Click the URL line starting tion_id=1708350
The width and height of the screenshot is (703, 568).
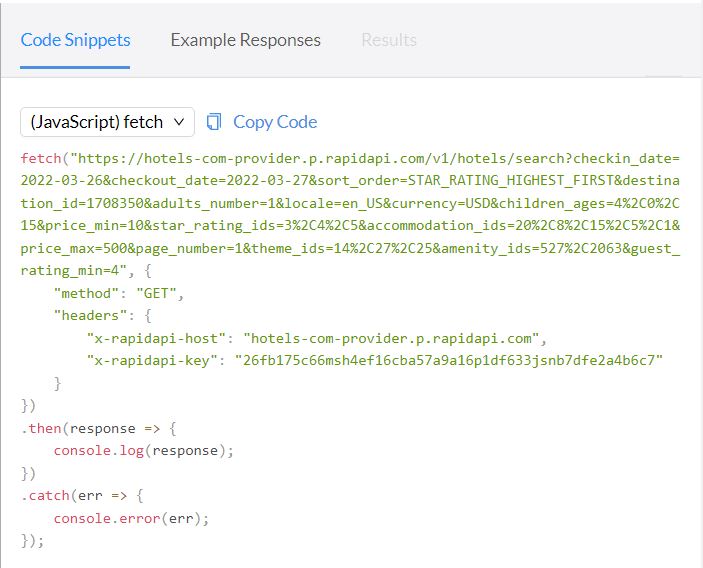(350, 203)
